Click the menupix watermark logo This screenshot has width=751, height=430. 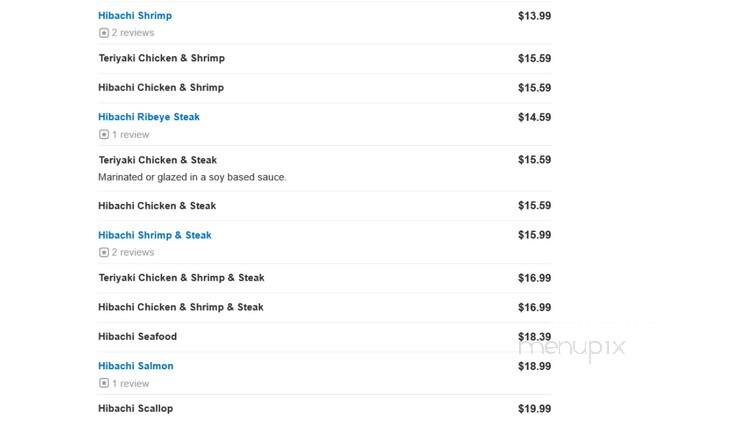pyautogui.click(x=572, y=349)
